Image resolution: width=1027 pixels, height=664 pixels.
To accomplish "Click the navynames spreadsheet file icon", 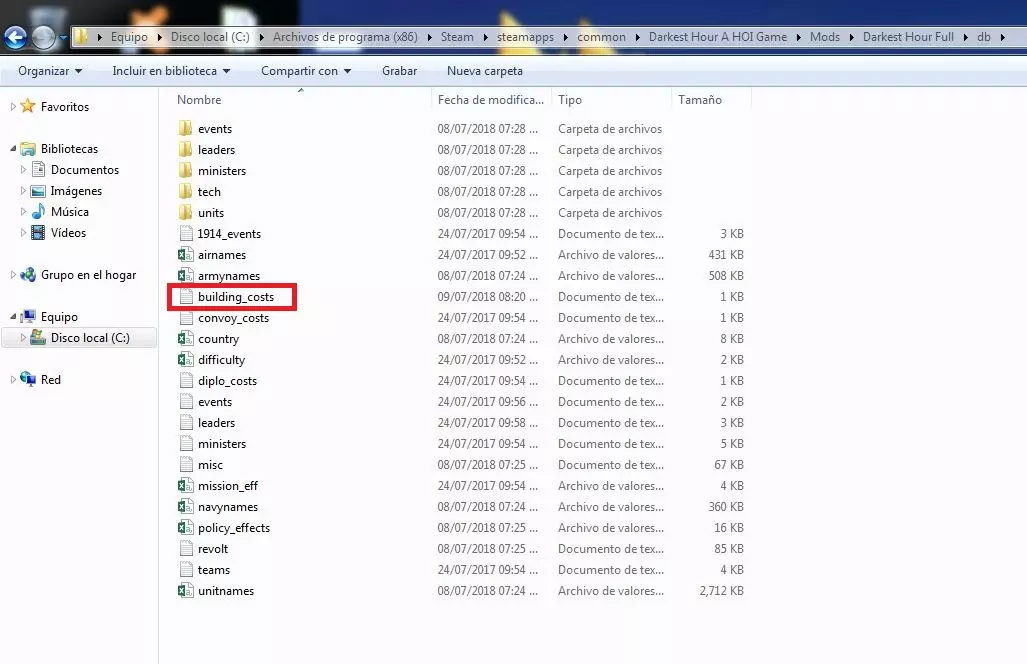I will point(186,506).
